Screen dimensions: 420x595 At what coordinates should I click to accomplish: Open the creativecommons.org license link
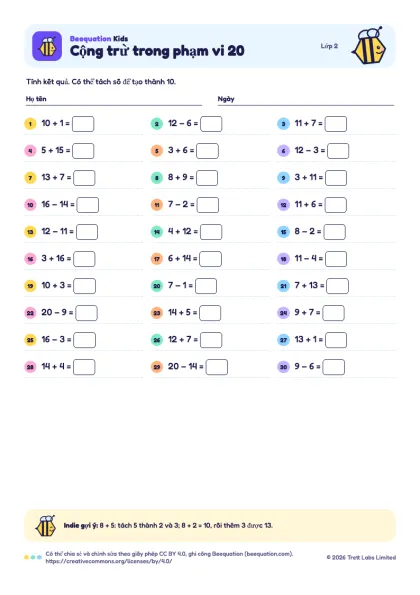tap(109, 561)
